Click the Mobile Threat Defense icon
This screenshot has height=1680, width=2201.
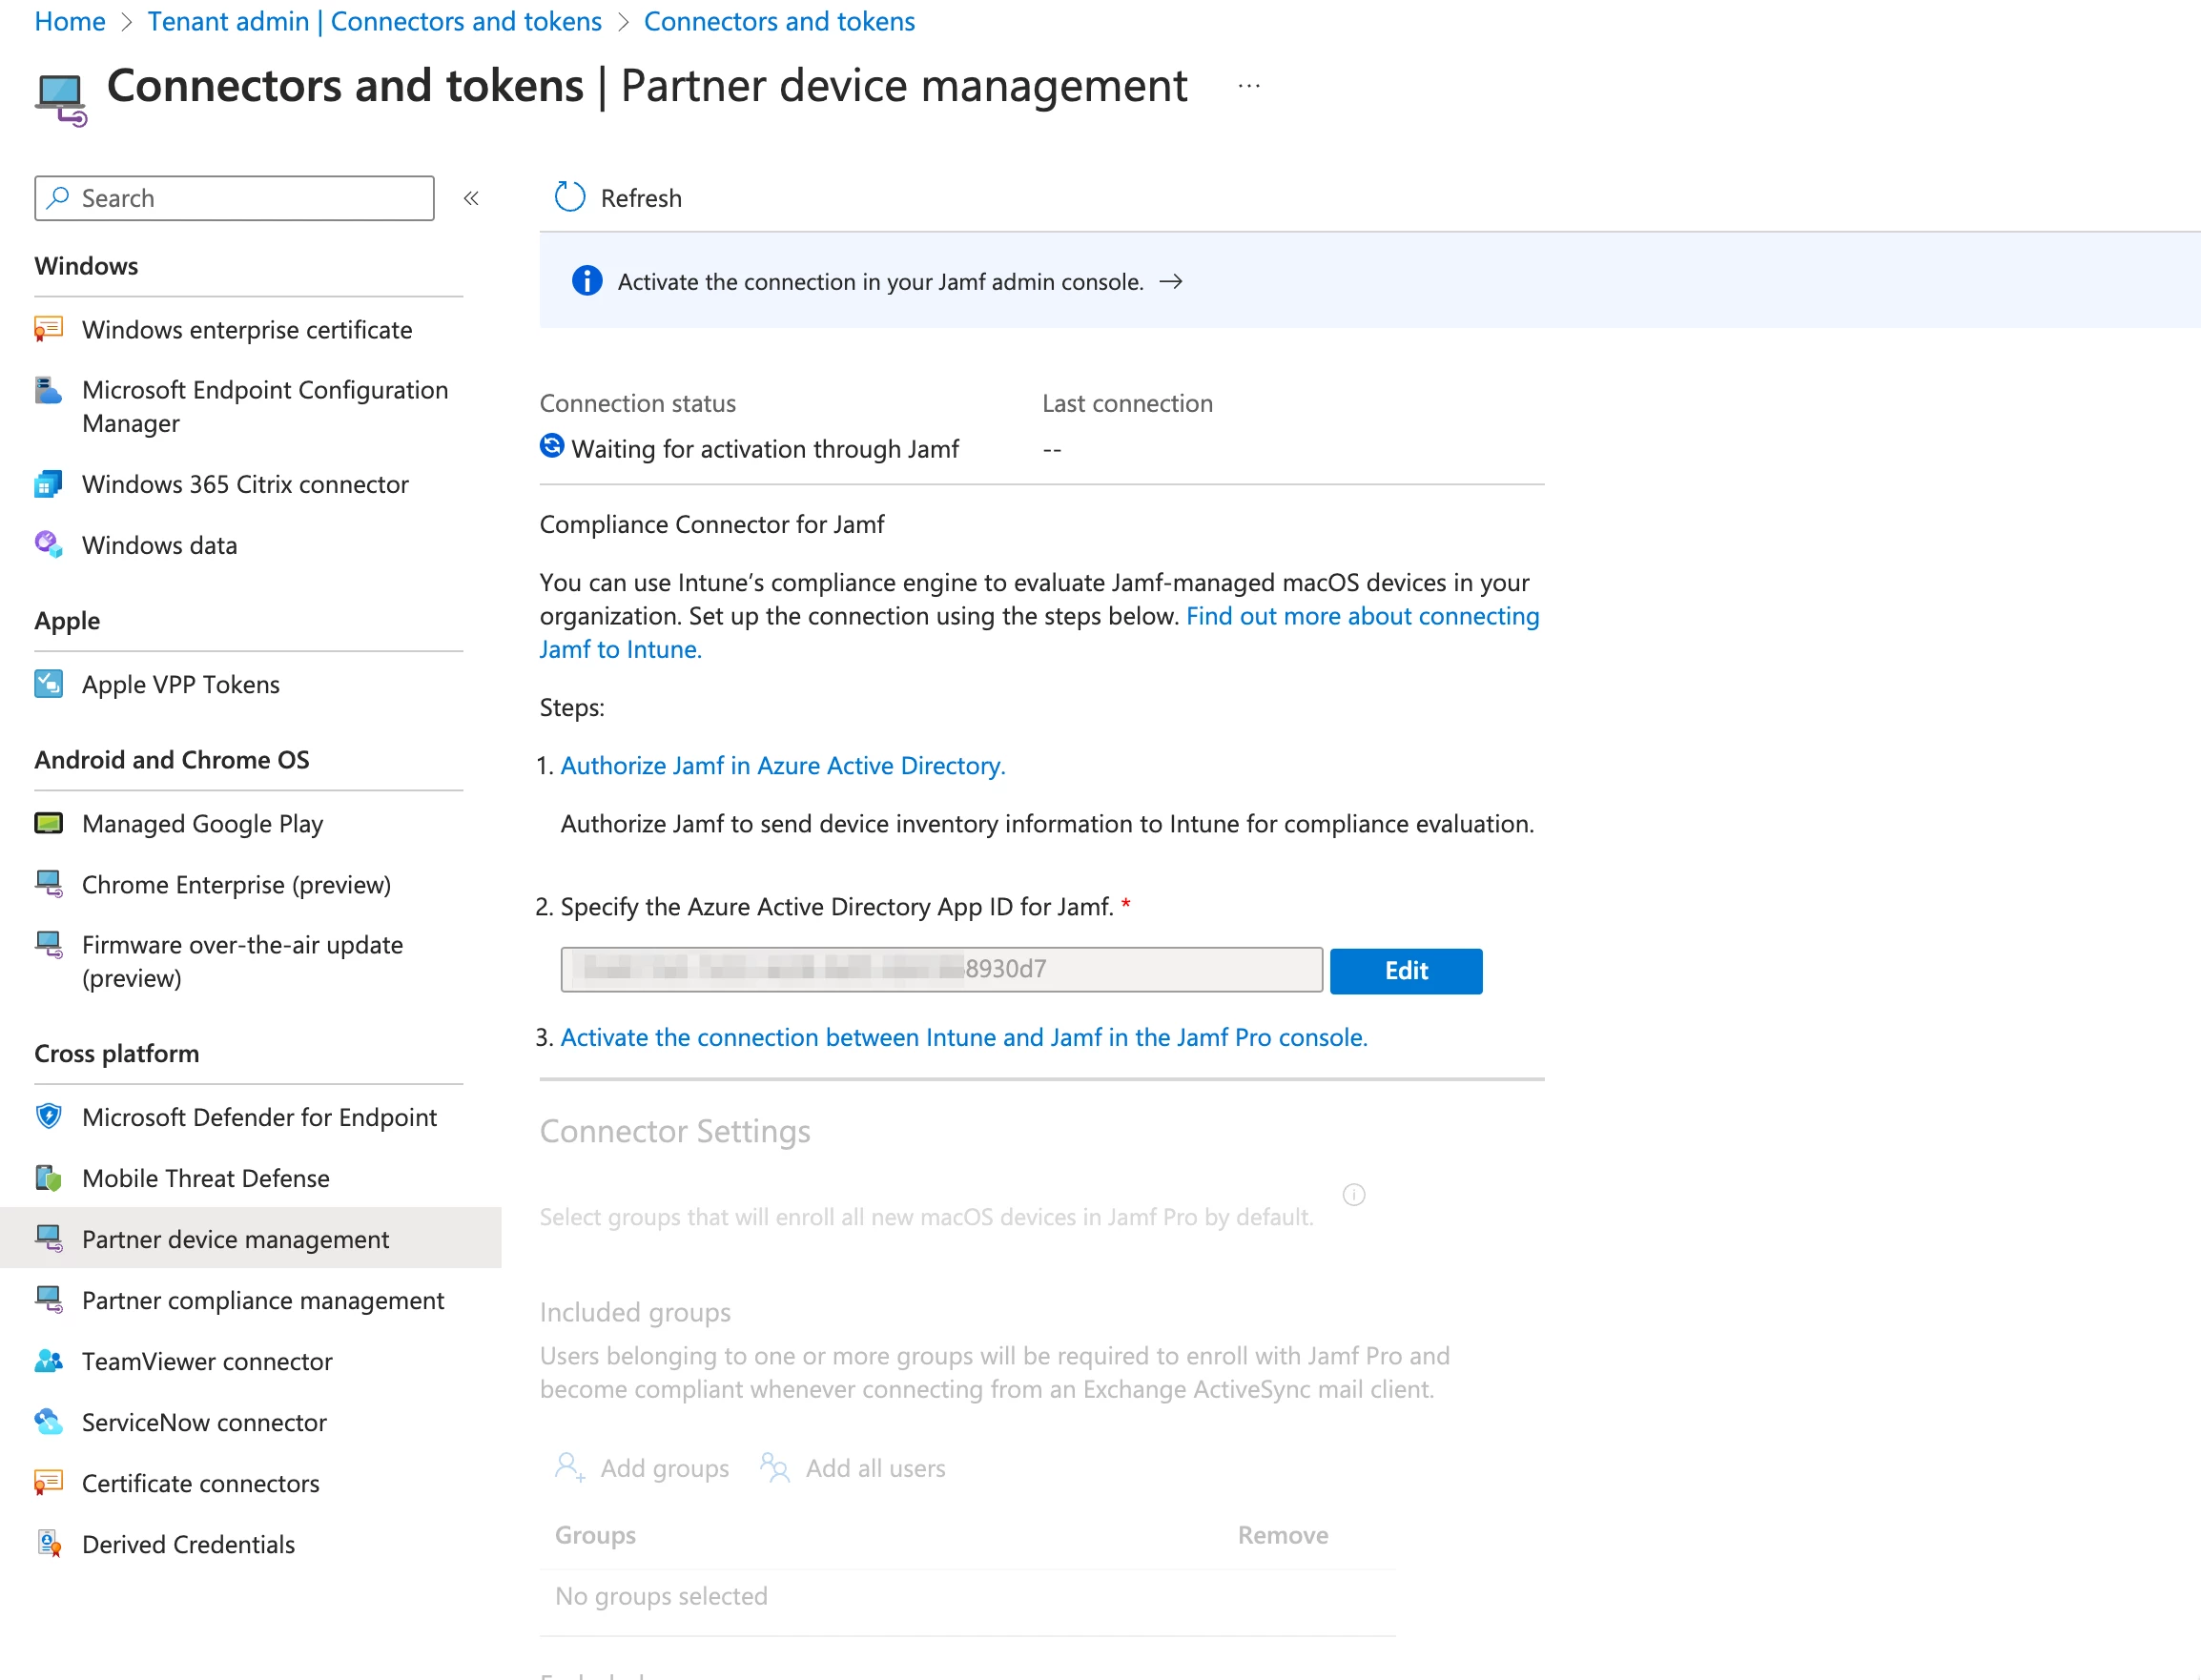(48, 1177)
